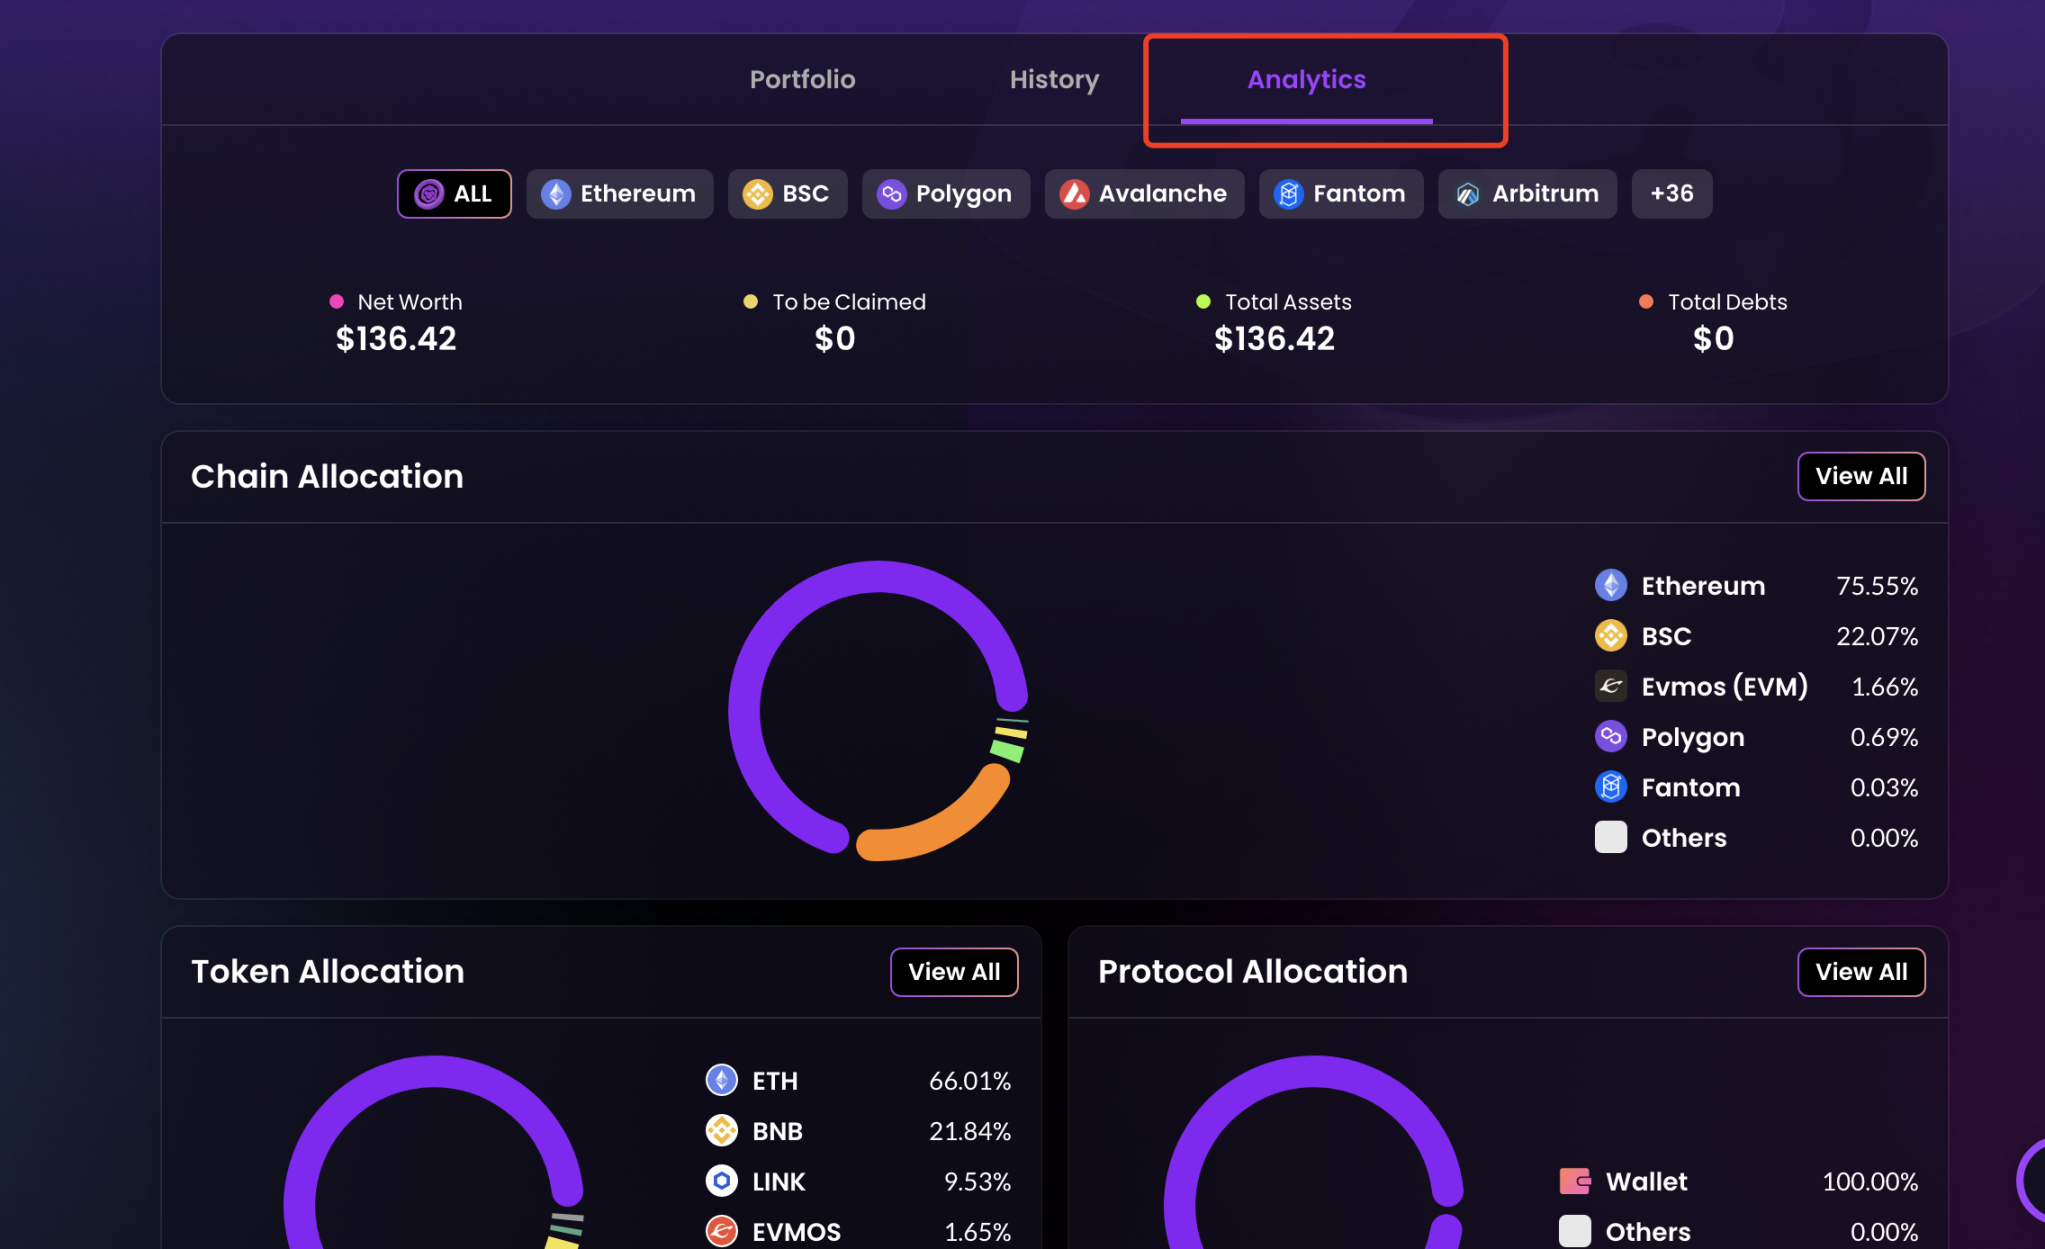Click the BSC icon in Chain Allocation legend
This screenshot has height=1249, width=2045.
click(x=1610, y=635)
